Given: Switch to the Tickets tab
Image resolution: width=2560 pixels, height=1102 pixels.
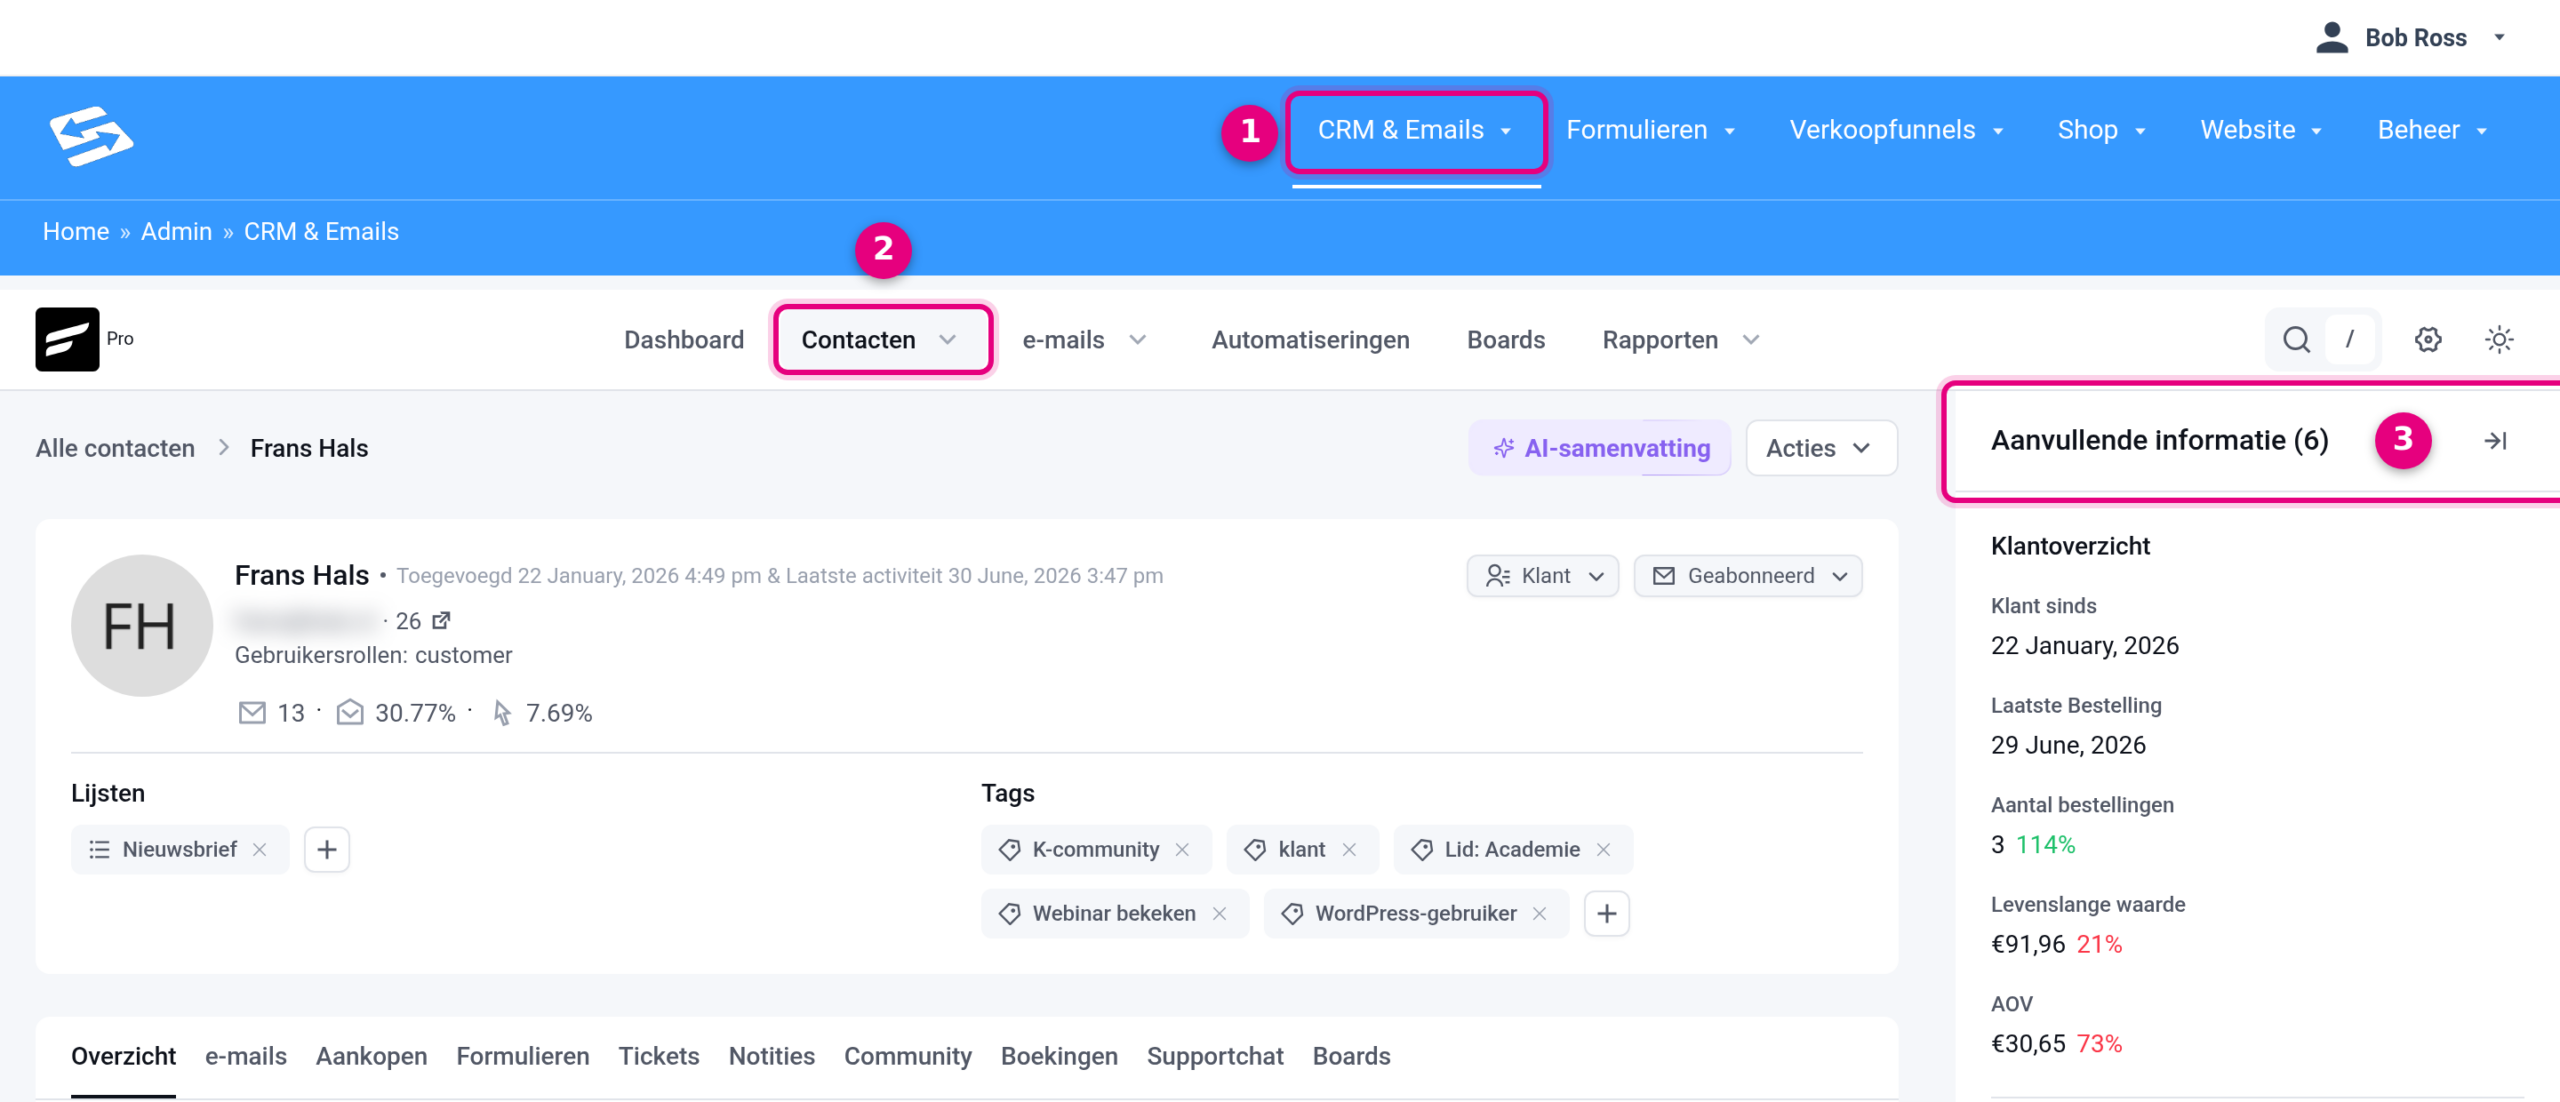Looking at the screenshot, I should pyautogui.click(x=659, y=1056).
